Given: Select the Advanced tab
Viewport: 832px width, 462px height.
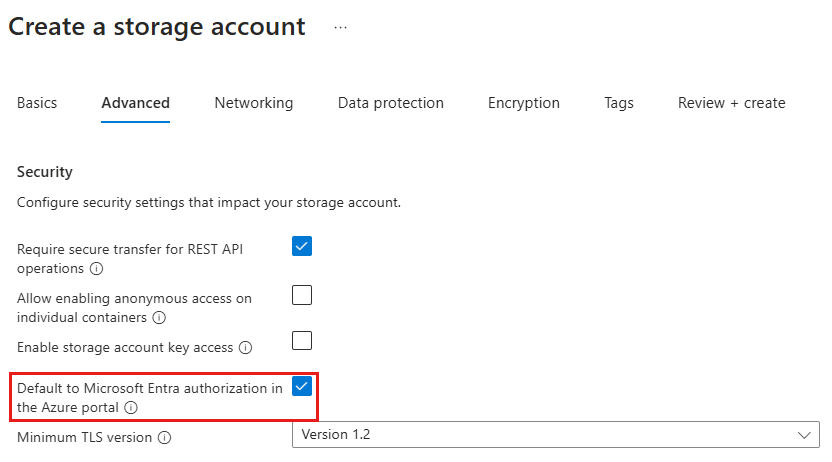Looking at the screenshot, I should click(x=136, y=103).
